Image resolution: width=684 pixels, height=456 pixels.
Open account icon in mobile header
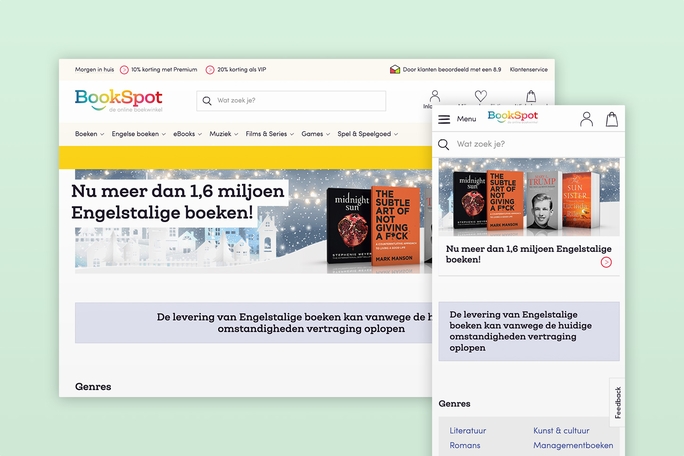pyautogui.click(x=586, y=119)
